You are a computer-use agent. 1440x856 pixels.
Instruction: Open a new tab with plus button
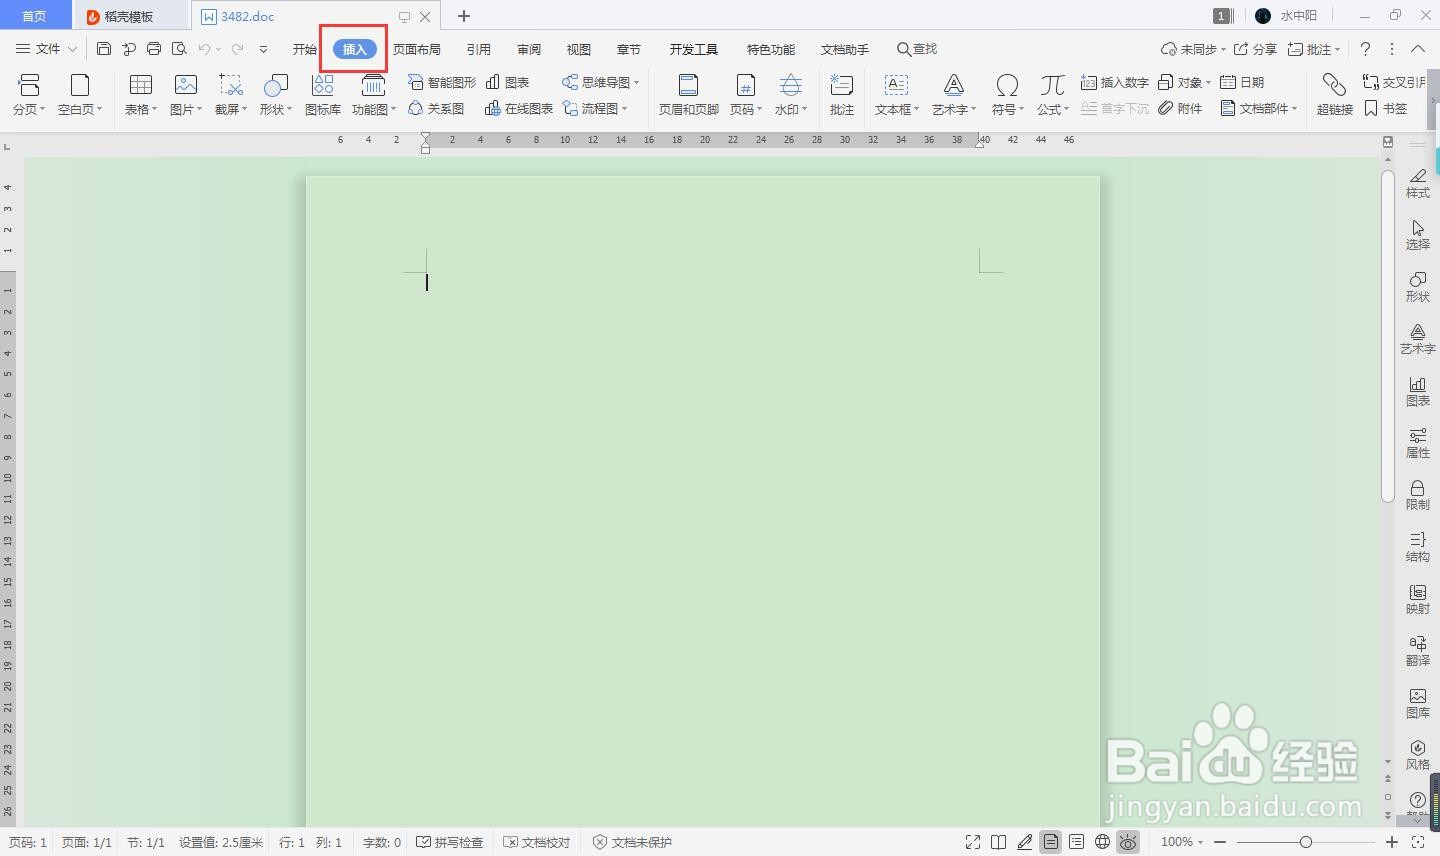click(x=464, y=16)
